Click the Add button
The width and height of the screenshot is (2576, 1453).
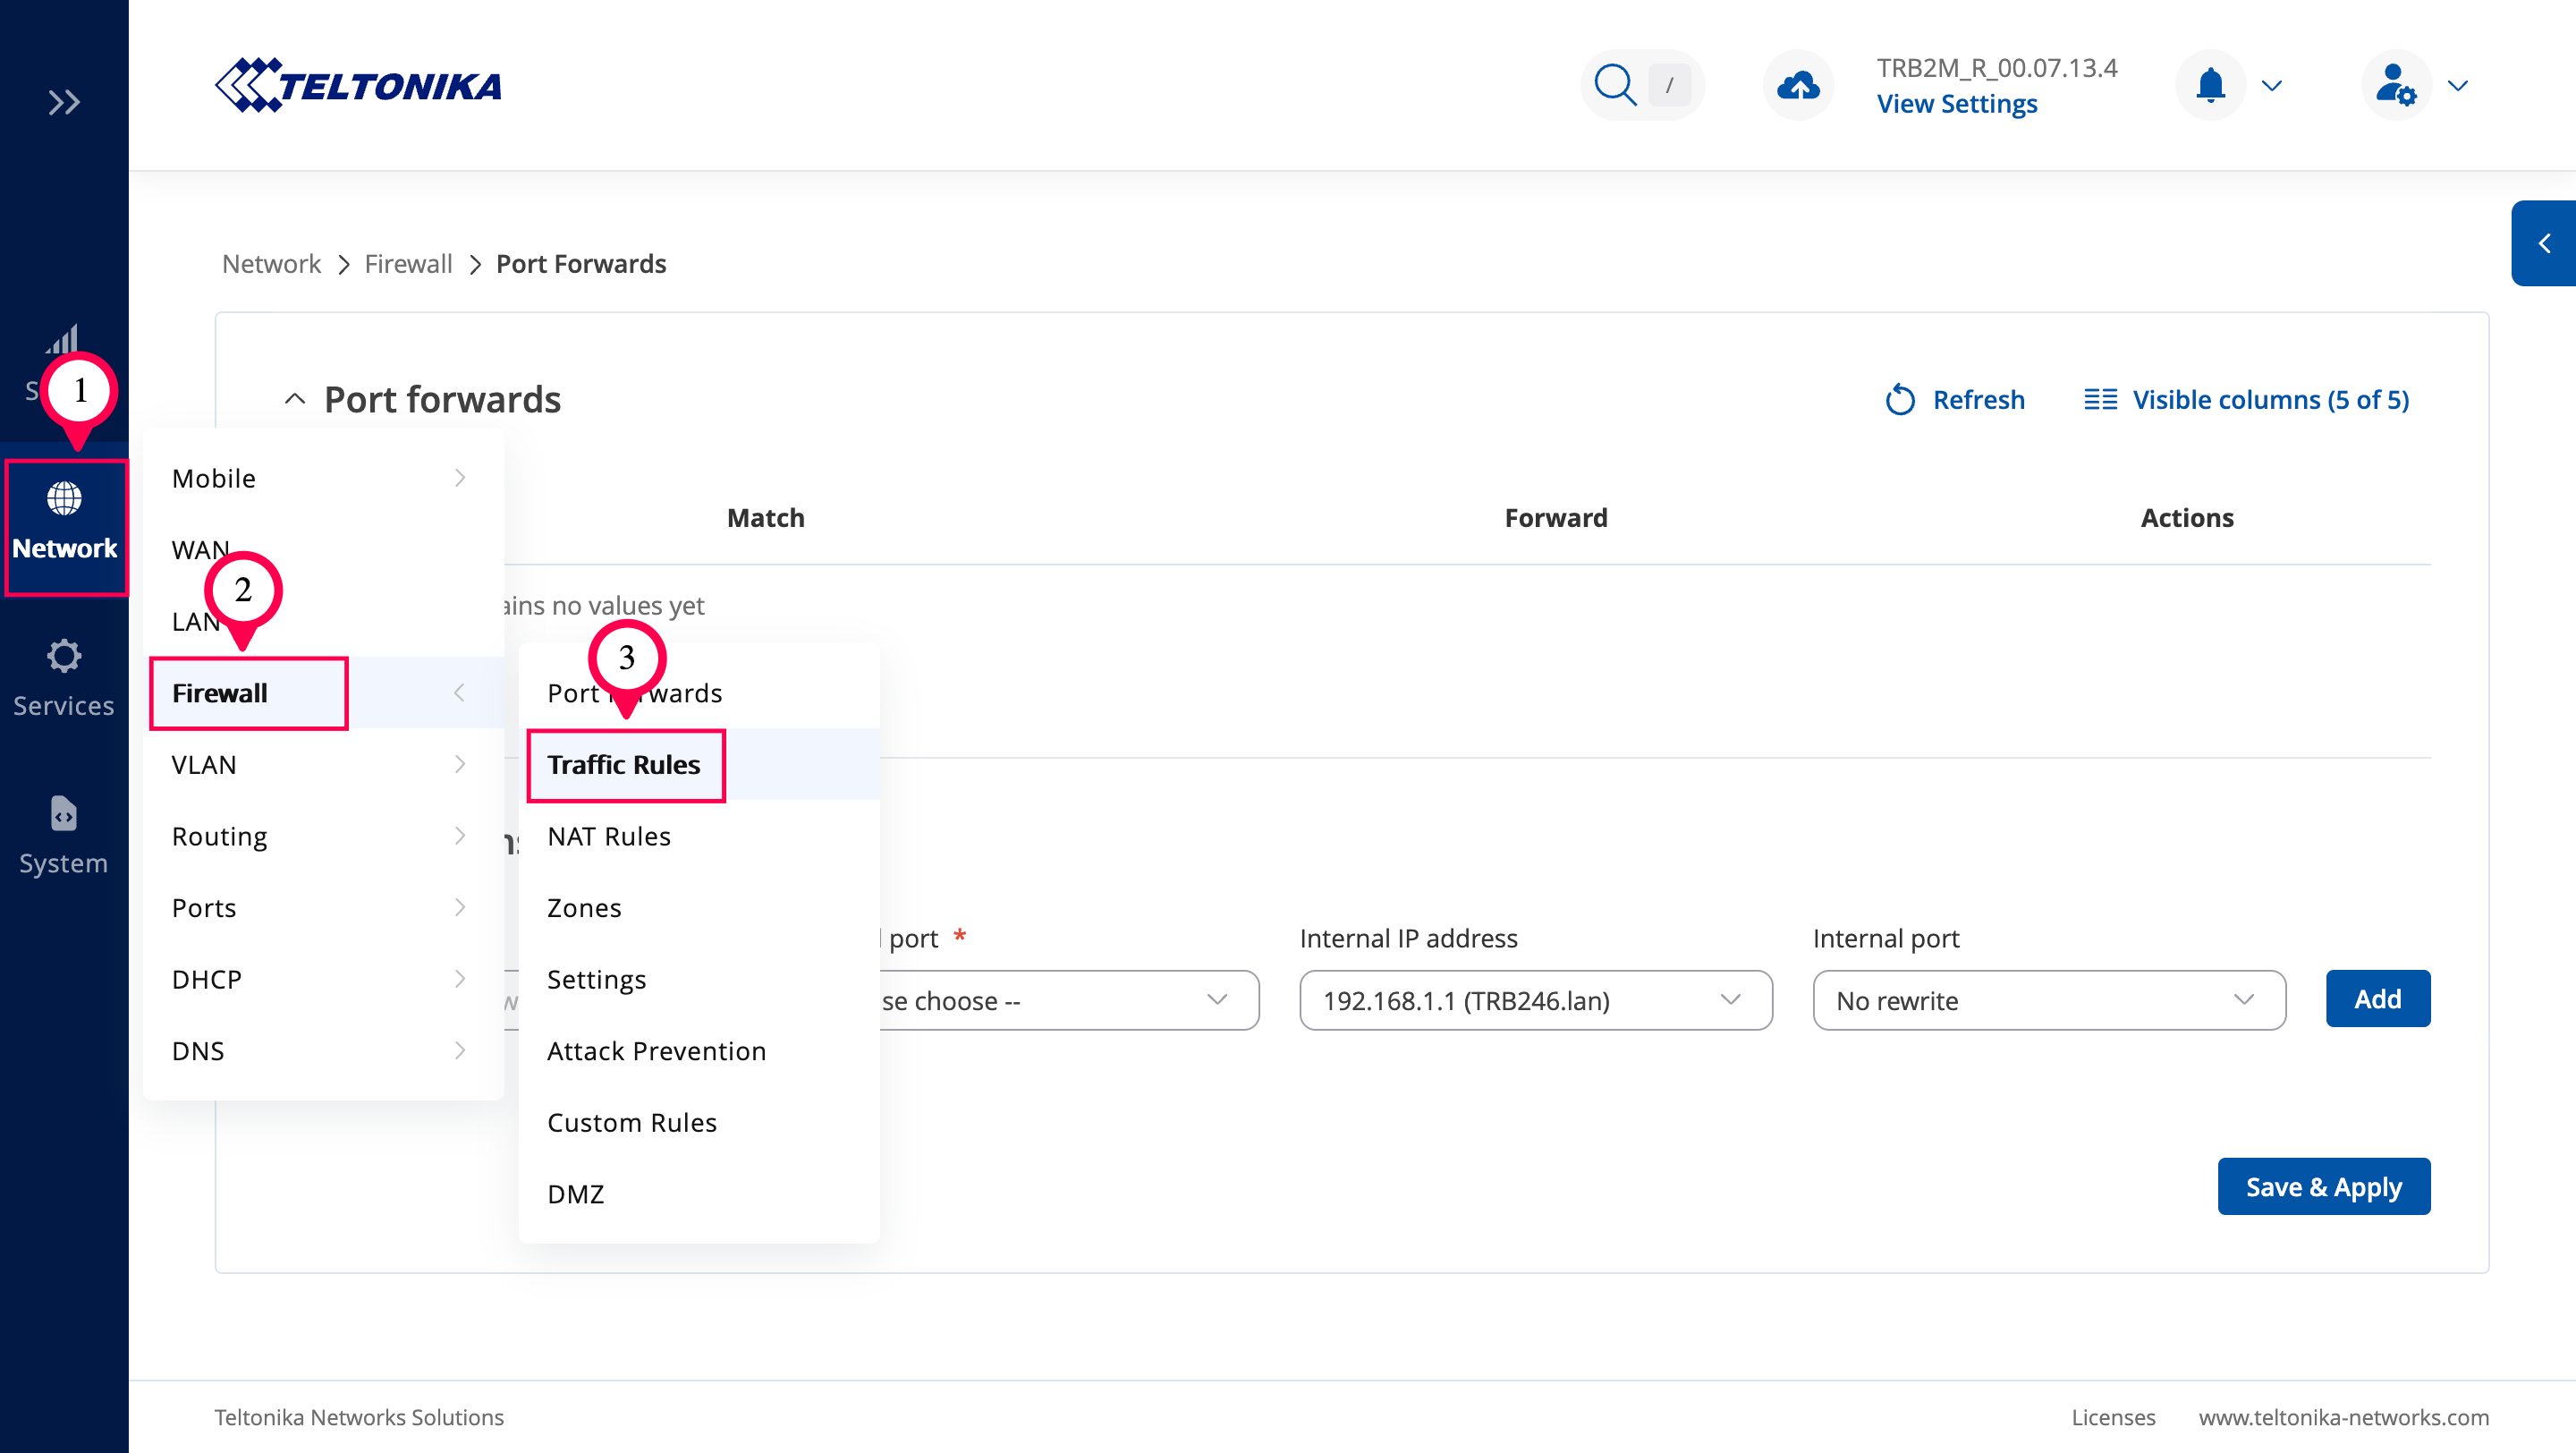pyautogui.click(x=2377, y=998)
